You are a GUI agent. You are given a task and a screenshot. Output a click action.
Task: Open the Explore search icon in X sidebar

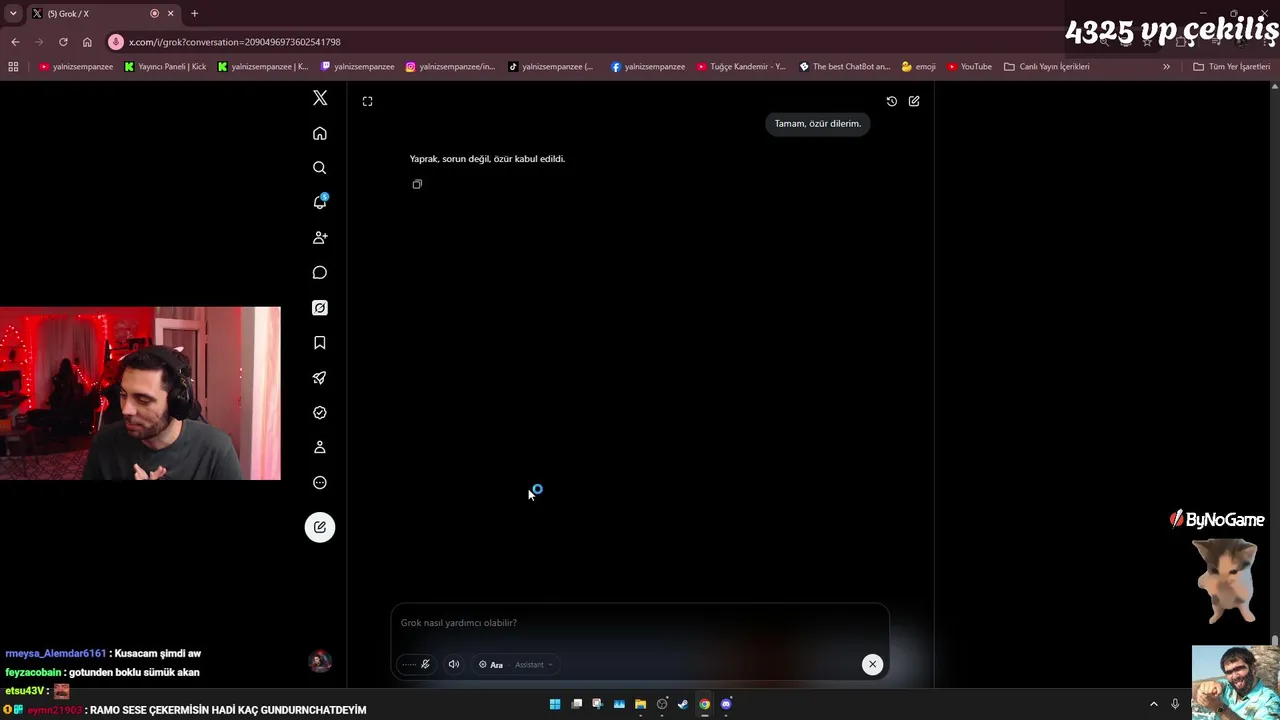click(x=320, y=168)
